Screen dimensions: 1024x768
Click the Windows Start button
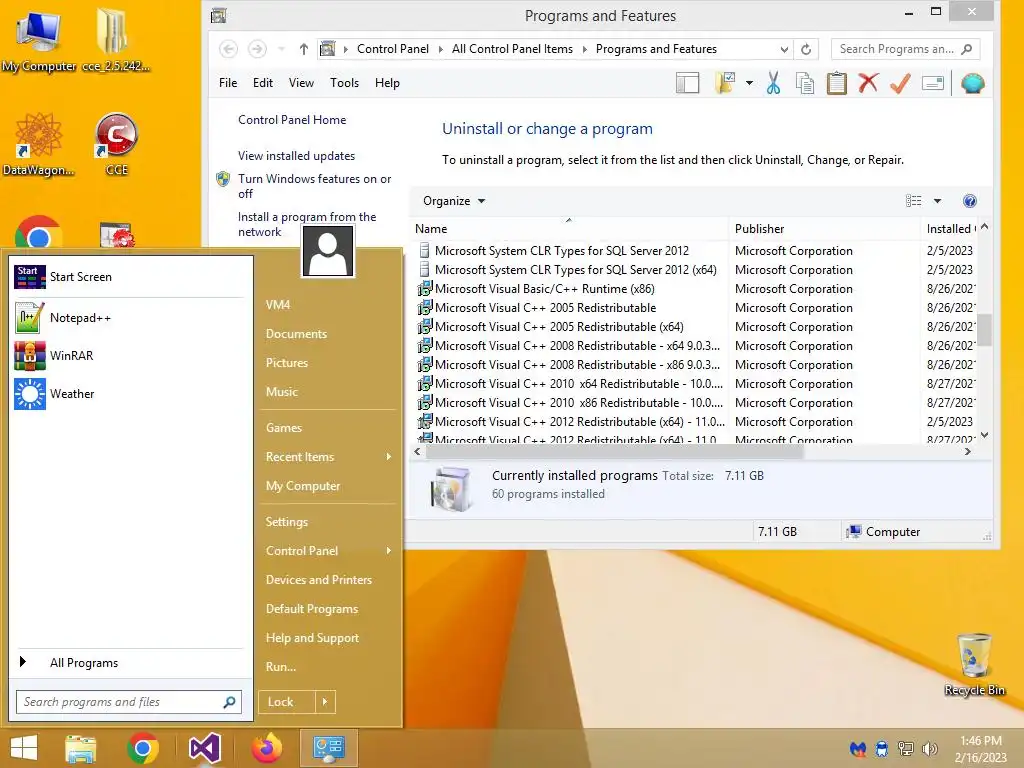24,748
